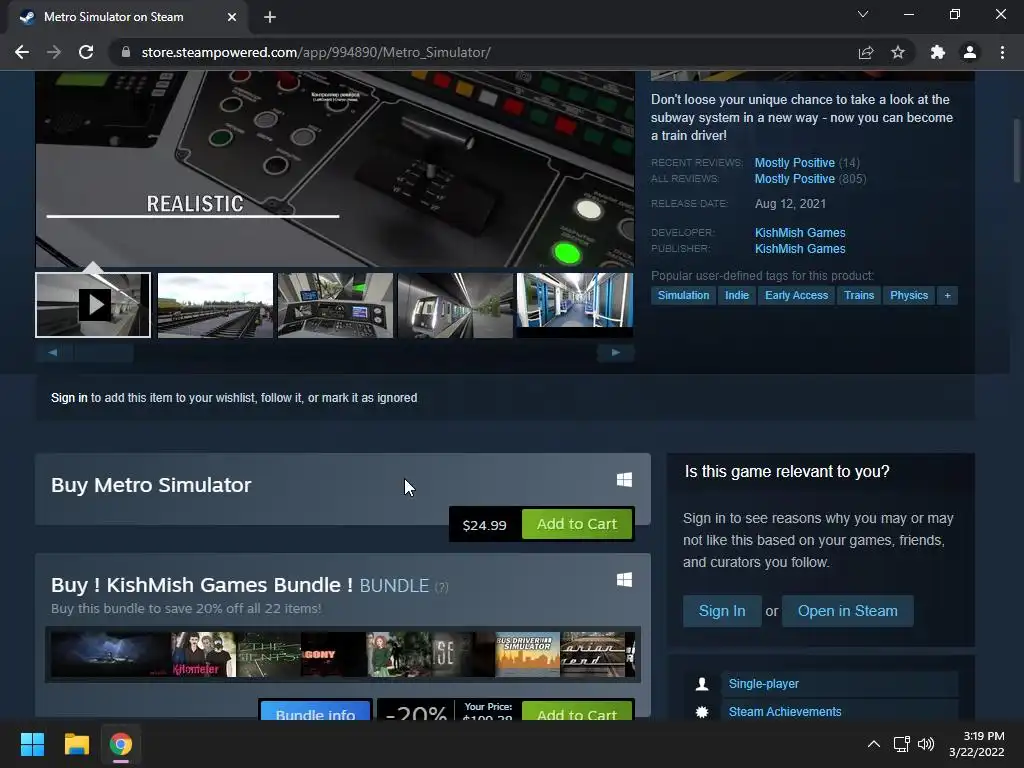1024x768 pixels.
Task: Add Metro Simulator to cart
Action: (577, 524)
